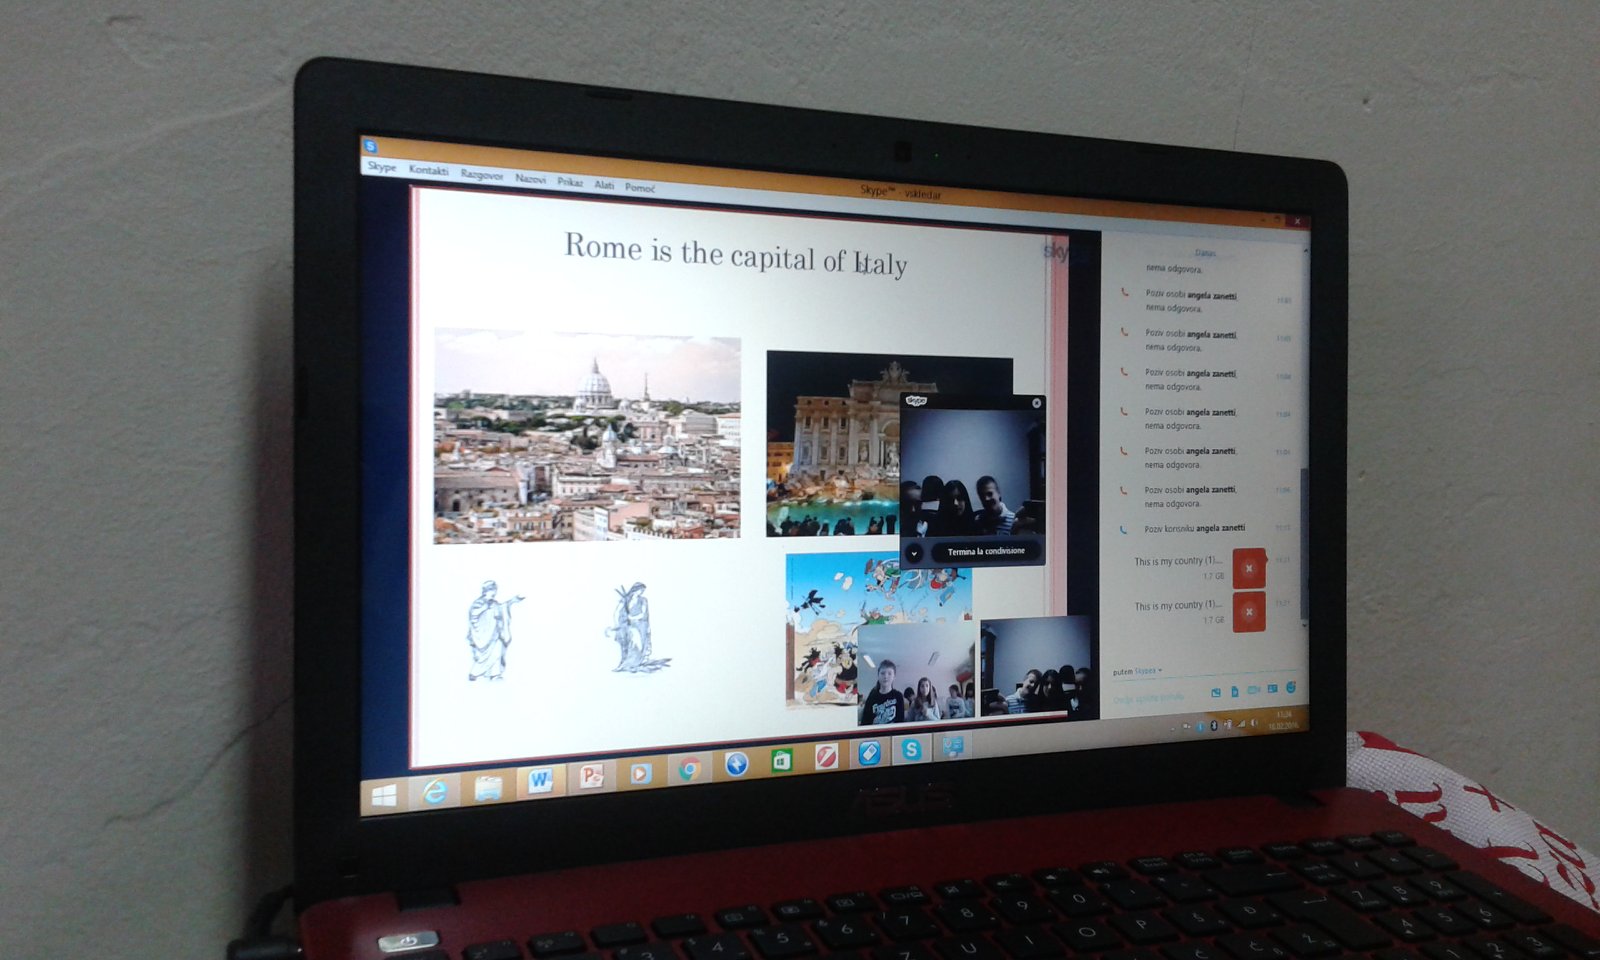Open the Kontakti menu
The image size is (1600, 960).
tap(428, 170)
